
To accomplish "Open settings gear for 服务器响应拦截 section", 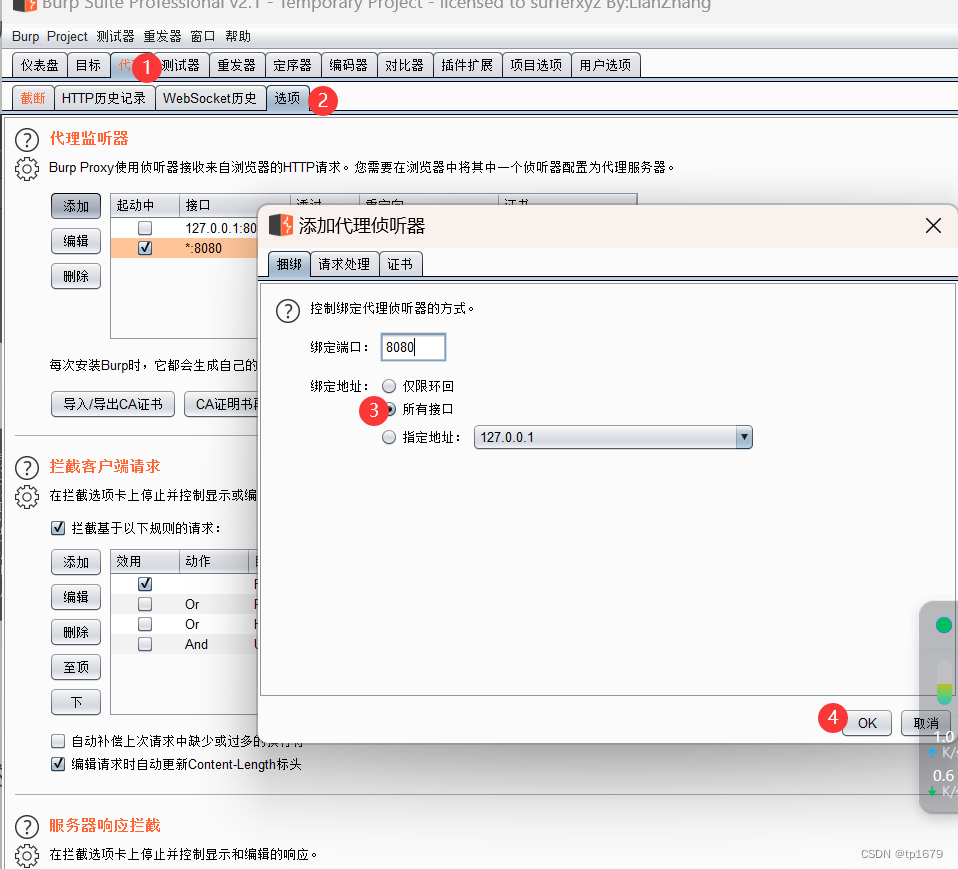I will pyautogui.click(x=27, y=856).
